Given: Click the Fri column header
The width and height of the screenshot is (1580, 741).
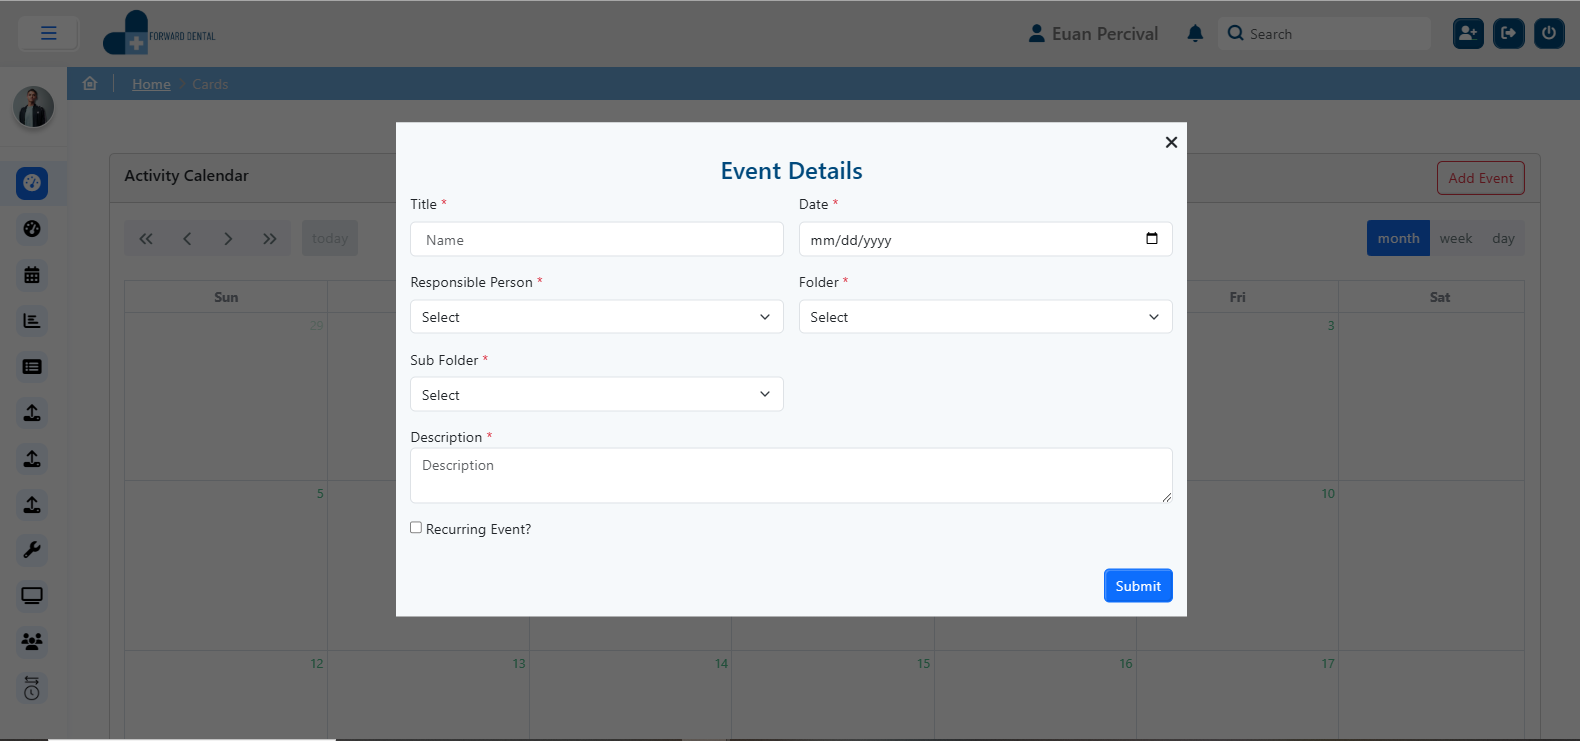Looking at the screenshot, I should click(x=1237, y=297).
